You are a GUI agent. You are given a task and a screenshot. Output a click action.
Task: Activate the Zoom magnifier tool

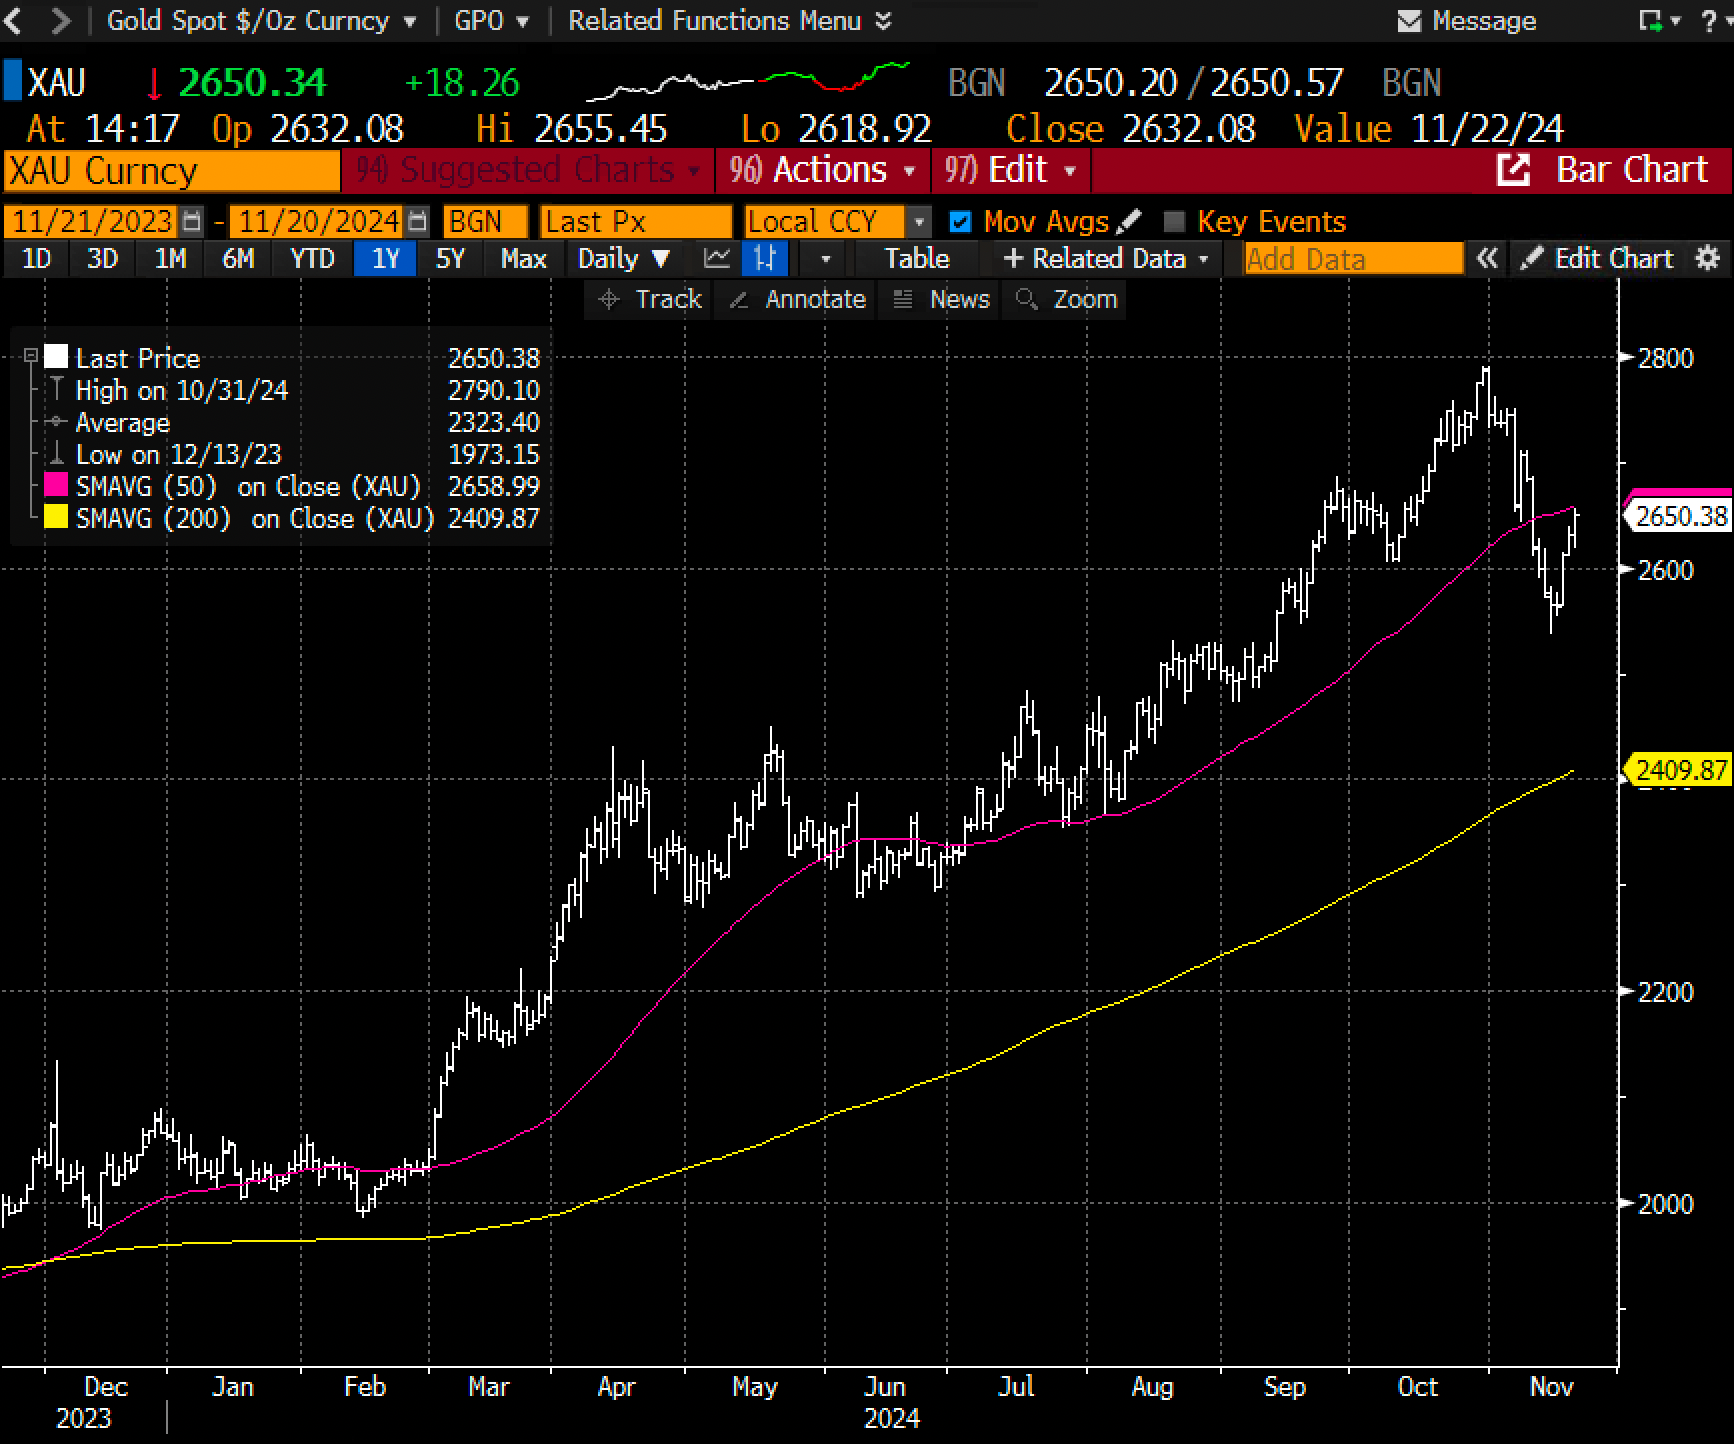[1066, 299]
